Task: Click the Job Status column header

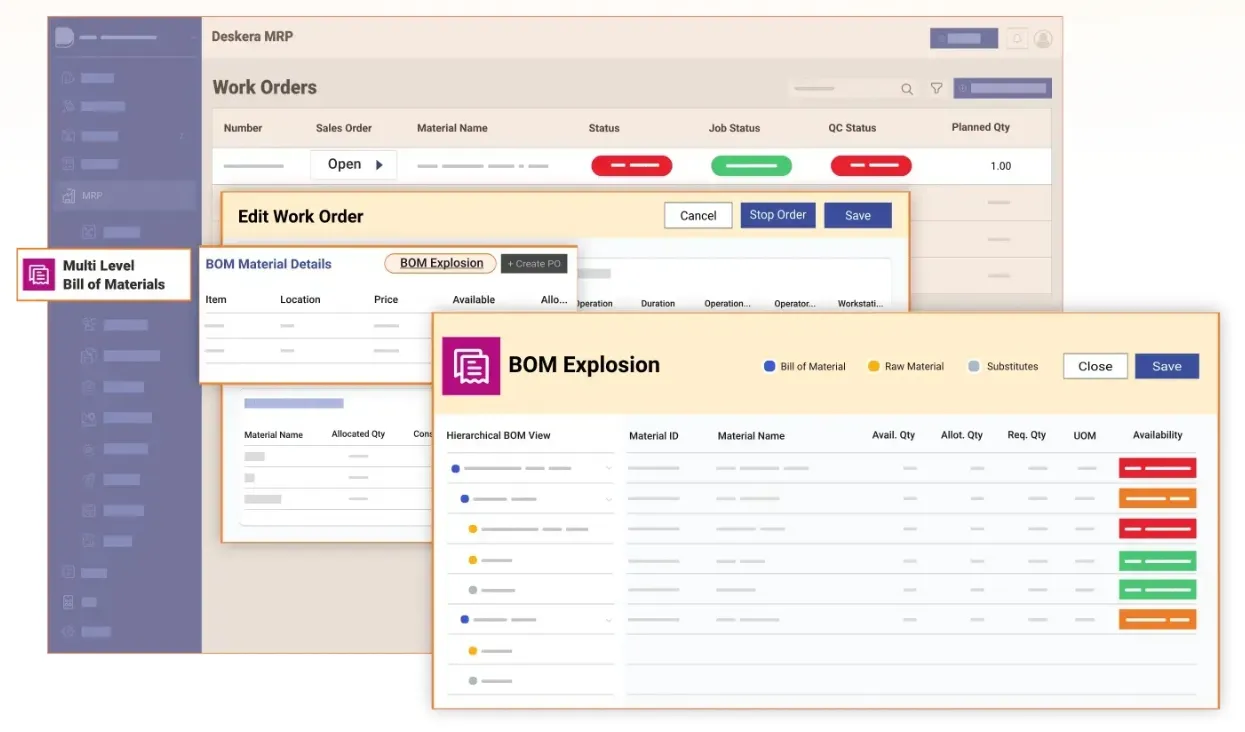Action: 734,128
